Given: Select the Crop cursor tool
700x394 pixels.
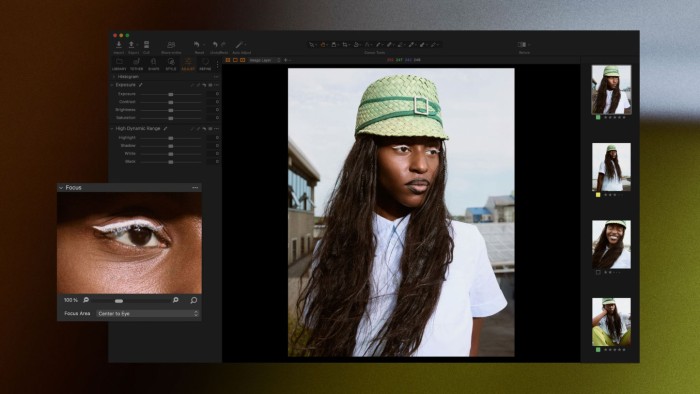Looking at the screenshot, I should [x=345, y=45].
